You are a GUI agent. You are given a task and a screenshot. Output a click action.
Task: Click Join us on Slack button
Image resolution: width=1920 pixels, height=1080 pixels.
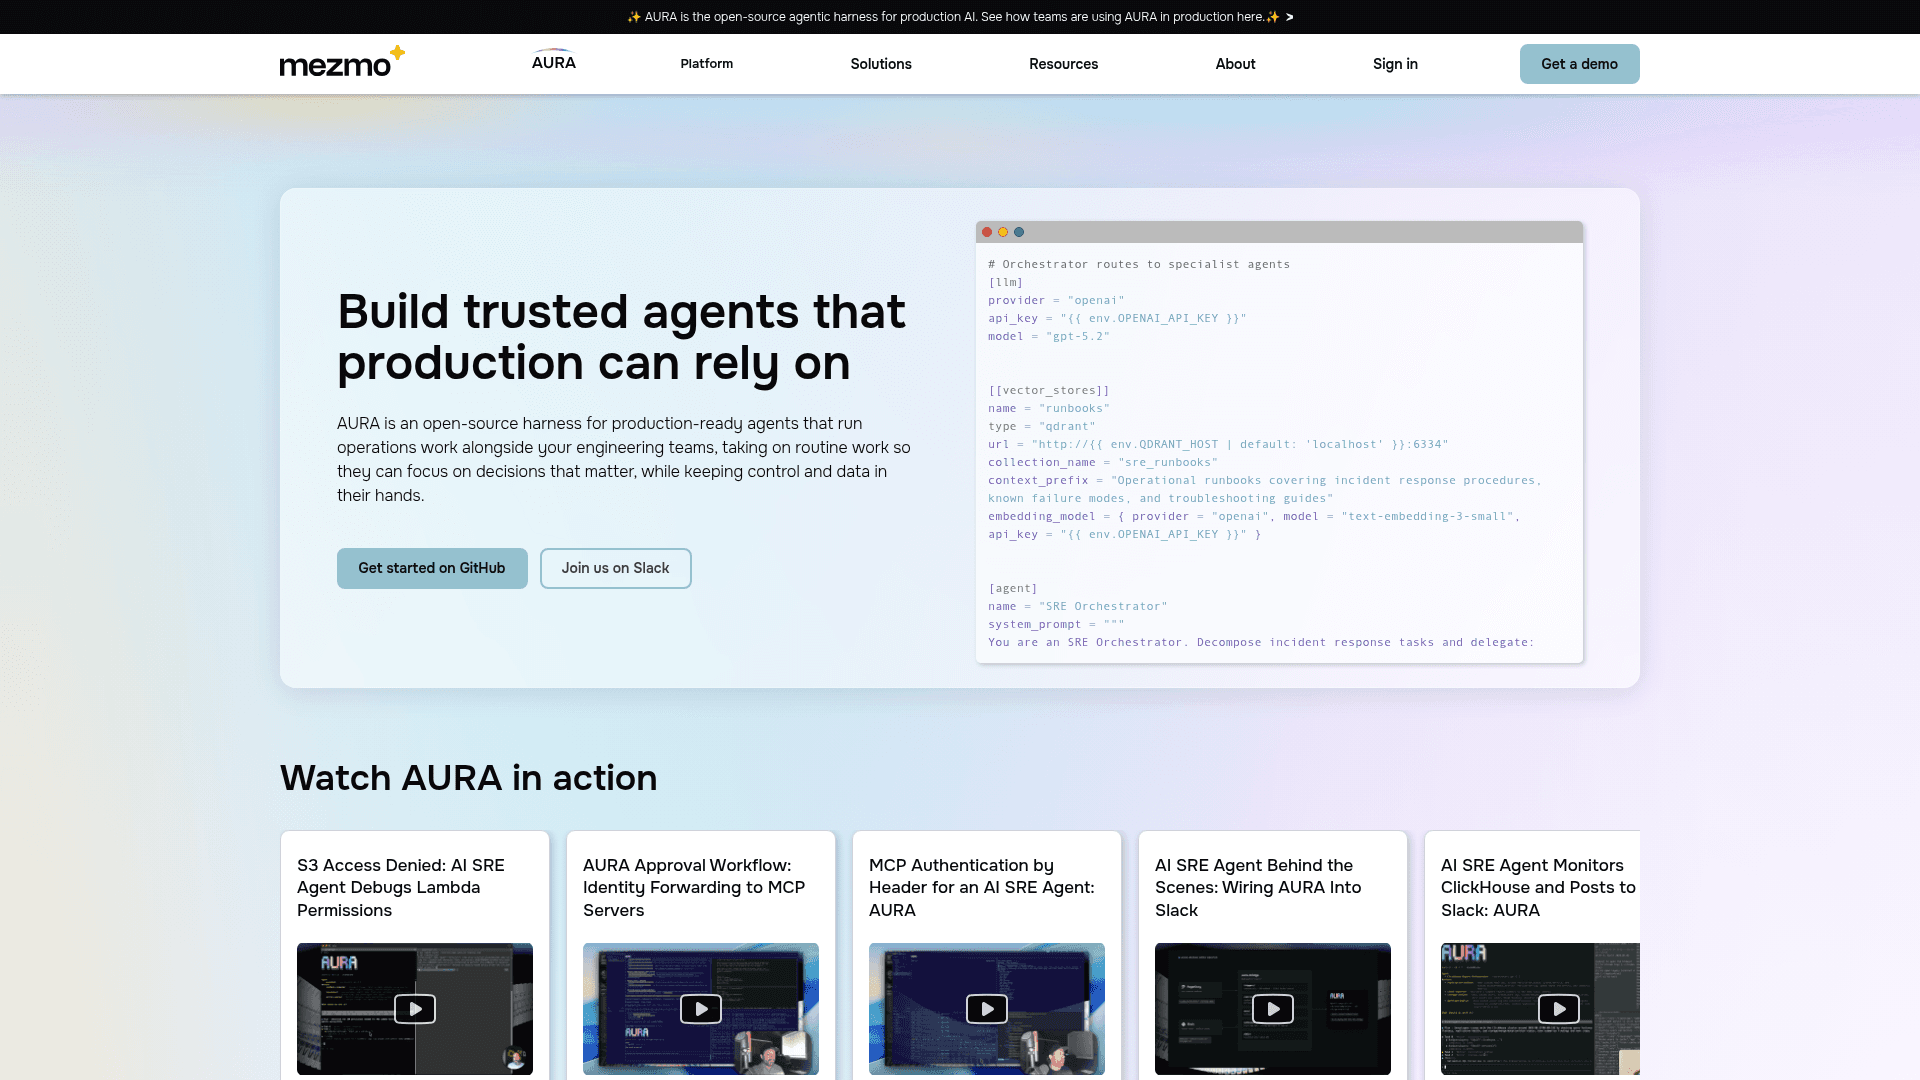616,568
